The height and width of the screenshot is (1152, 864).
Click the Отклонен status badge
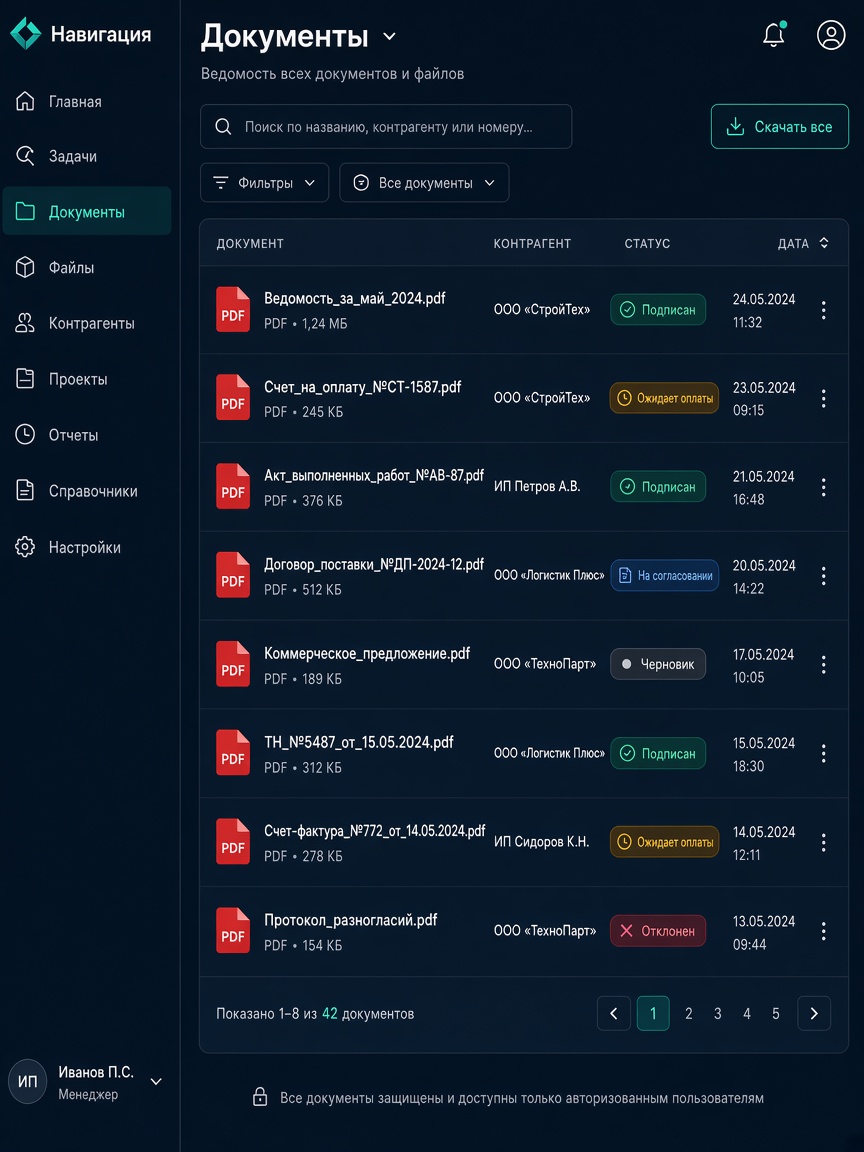tap(658, 931)
